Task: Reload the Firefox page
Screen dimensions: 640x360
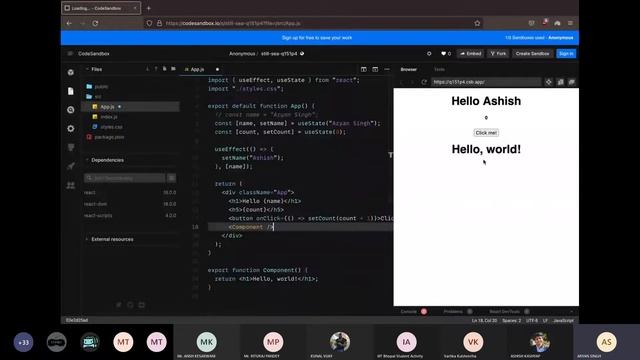Action: point(95,23)
